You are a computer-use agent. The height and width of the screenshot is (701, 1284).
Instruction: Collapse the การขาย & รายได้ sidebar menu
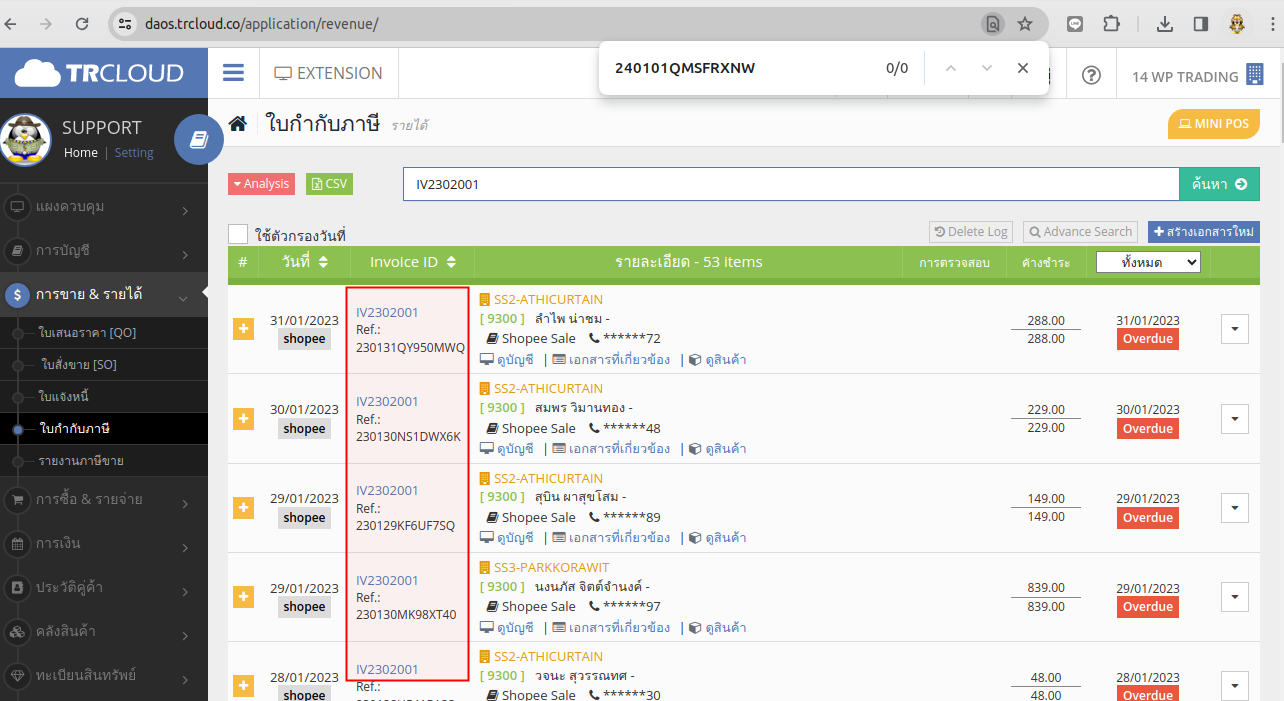104,294
